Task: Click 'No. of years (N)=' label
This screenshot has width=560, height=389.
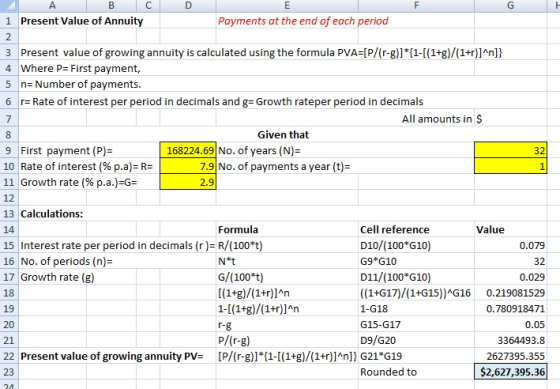Action: tap(259, 150)
